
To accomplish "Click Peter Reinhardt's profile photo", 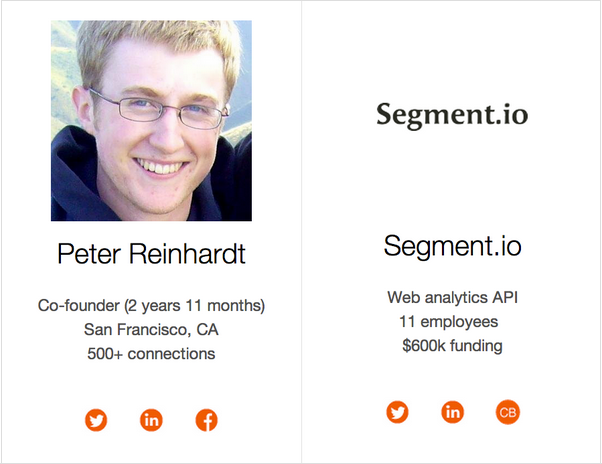I will [x=151, y=120].
